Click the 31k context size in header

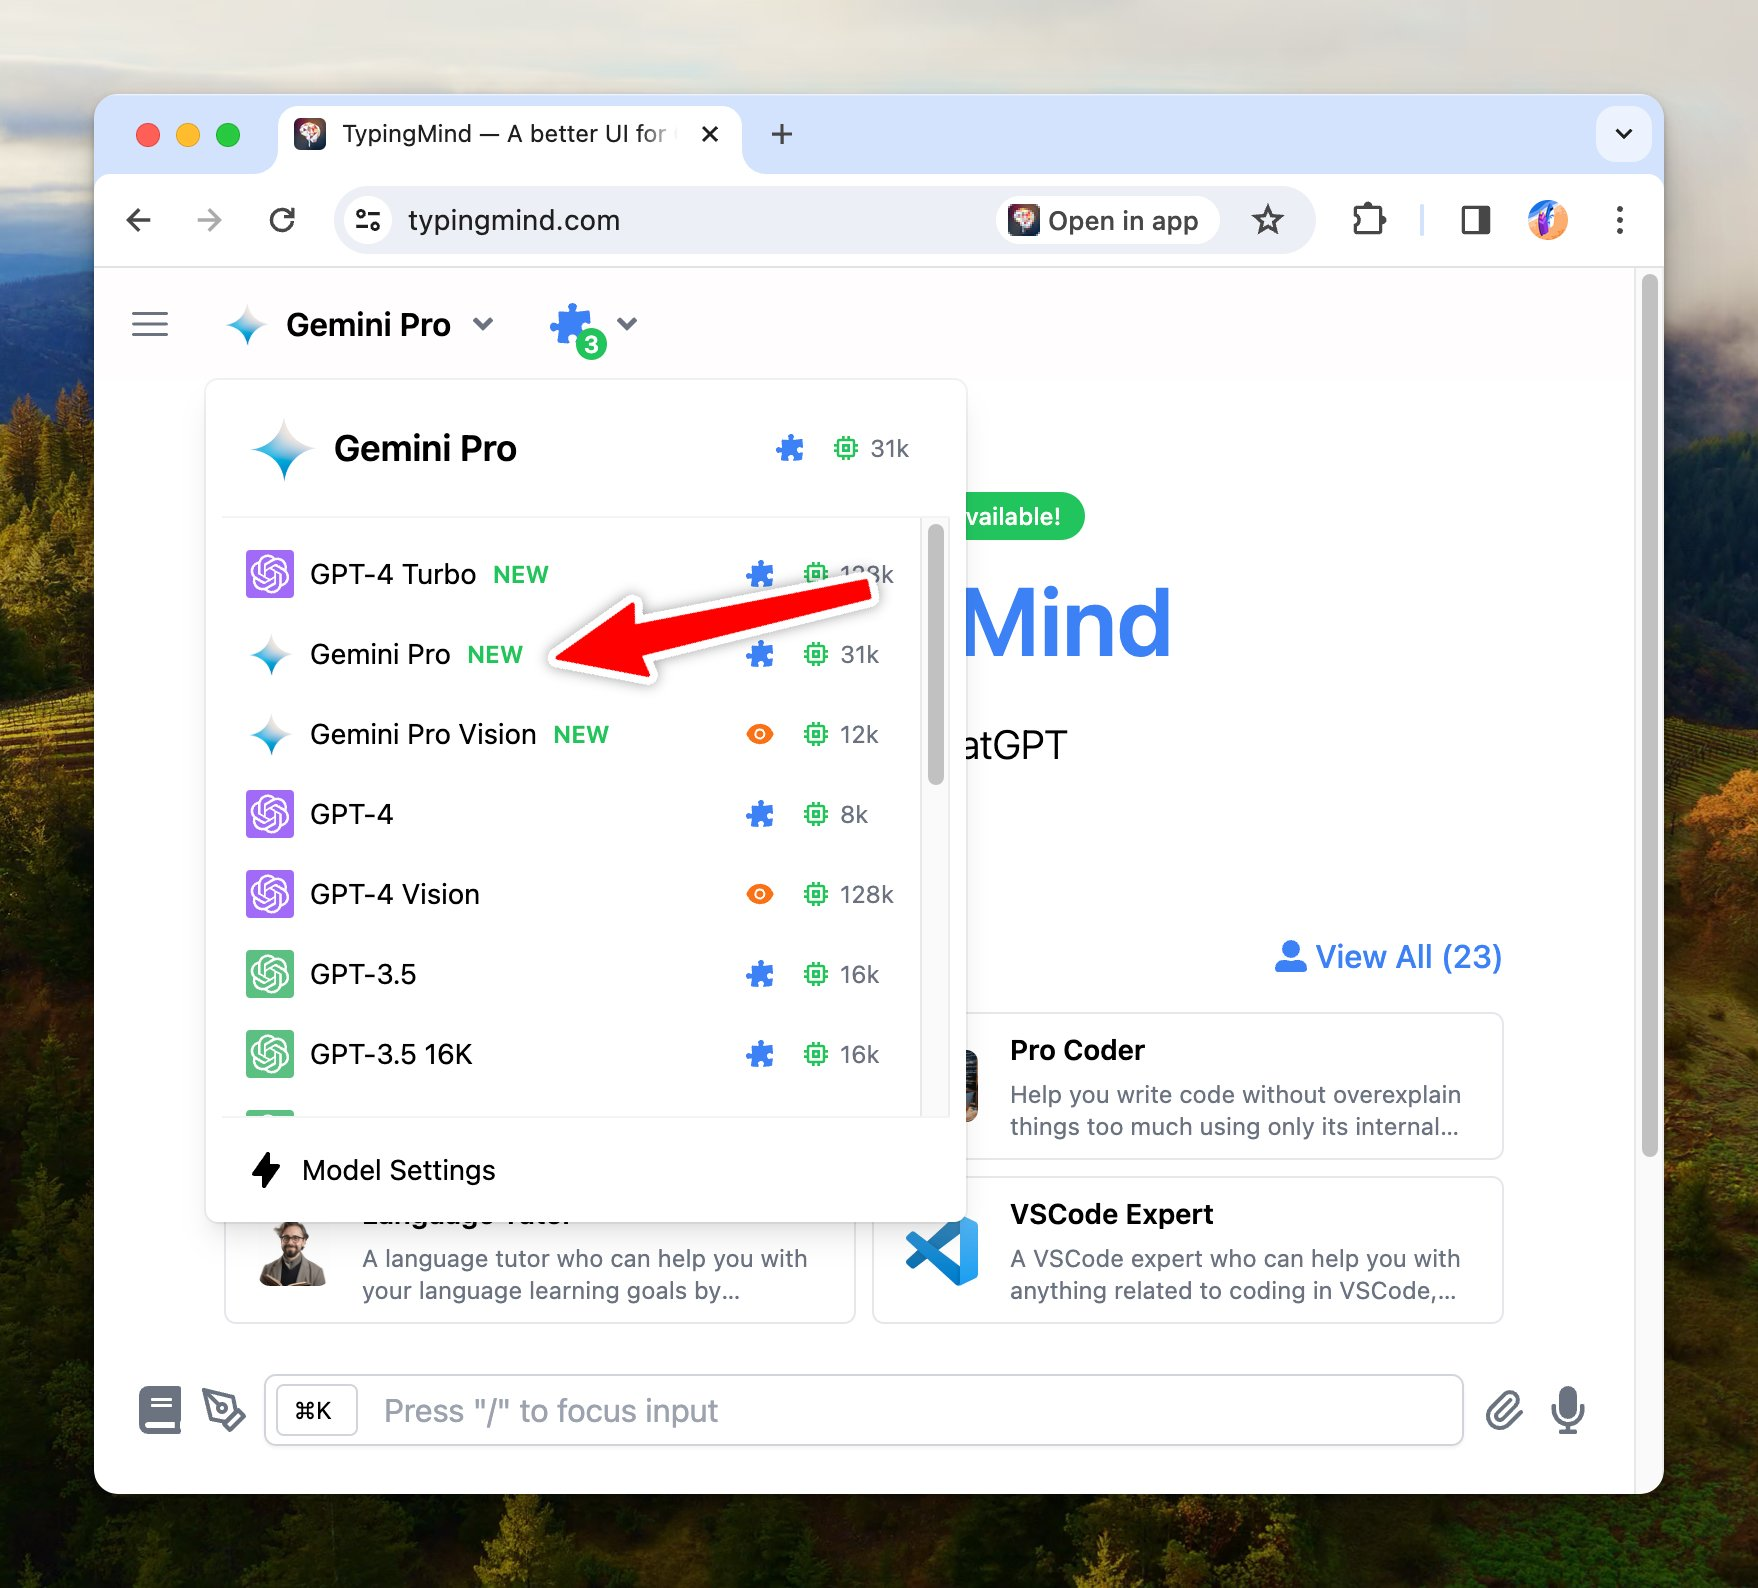click(889, 449)
